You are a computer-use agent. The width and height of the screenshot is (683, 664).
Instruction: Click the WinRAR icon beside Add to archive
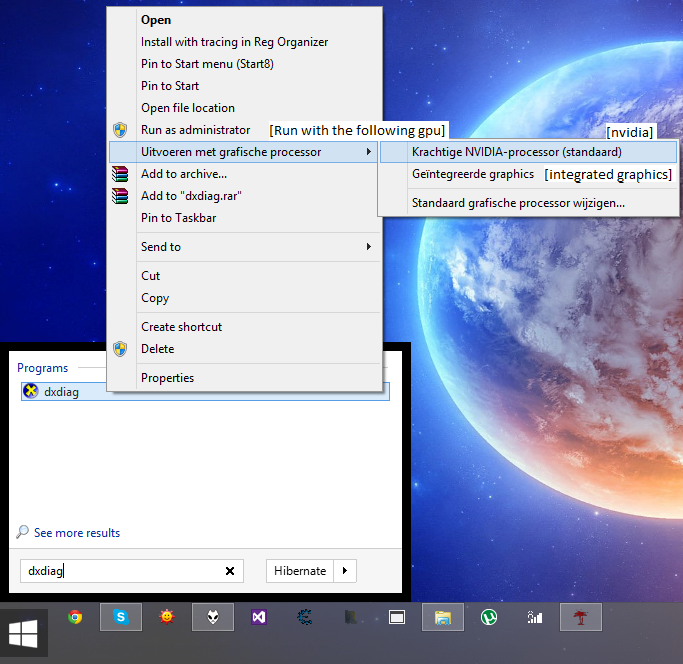coord(120,174)
